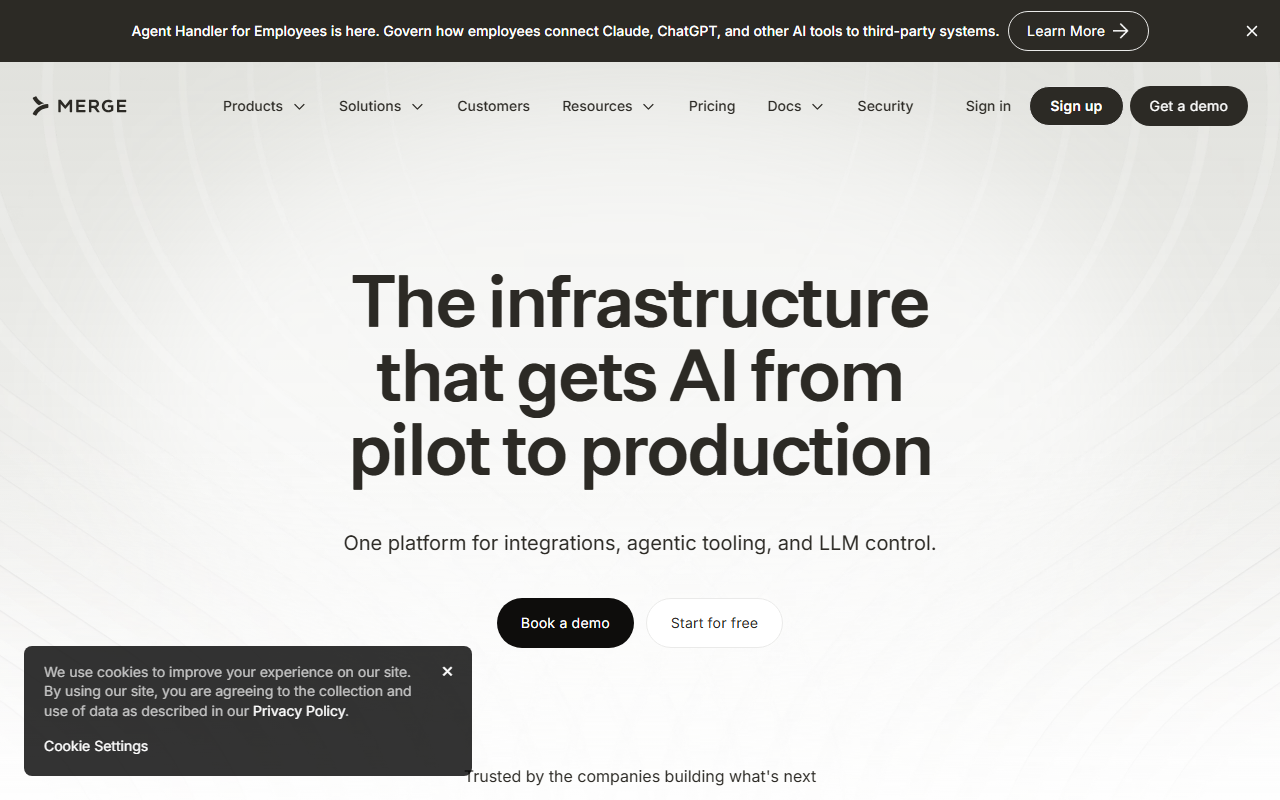Expand the Products menu
The height and width of the screenshot is (800, 1280).
click(x=264, y=106)
